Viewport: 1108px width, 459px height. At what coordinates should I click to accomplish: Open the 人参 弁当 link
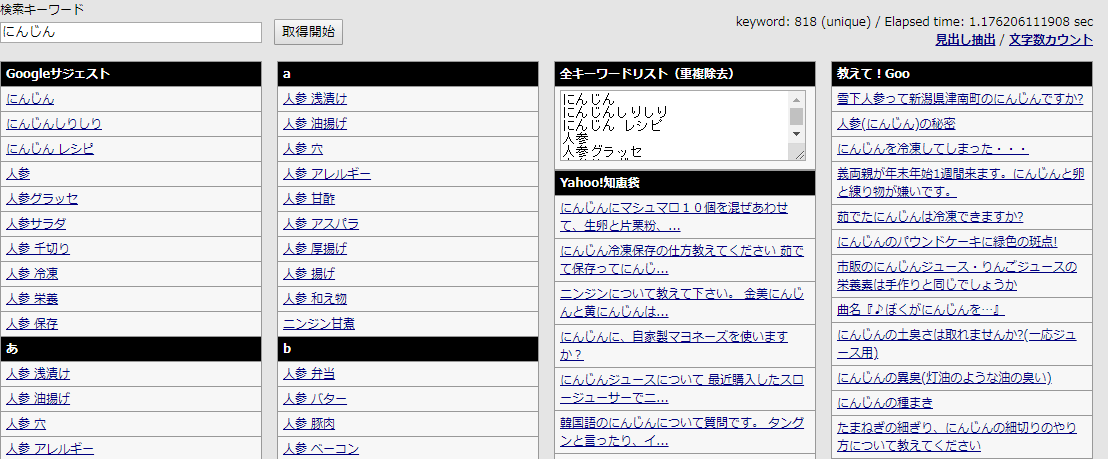coord(309,374)
